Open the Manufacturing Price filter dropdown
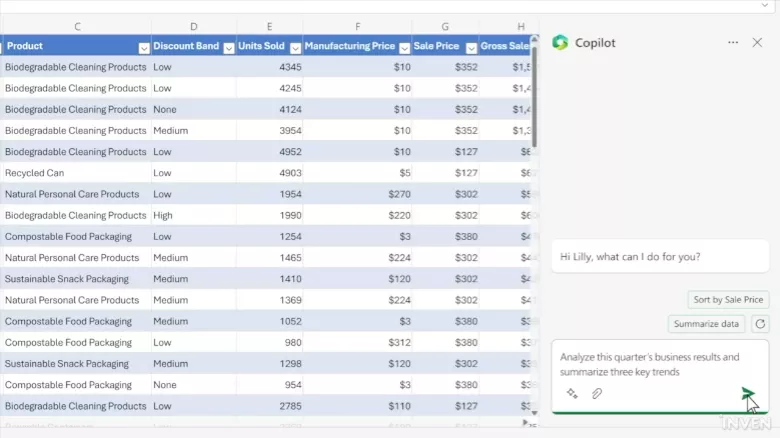The height and width of the screenshot is (438, 780). click(404, 47)
